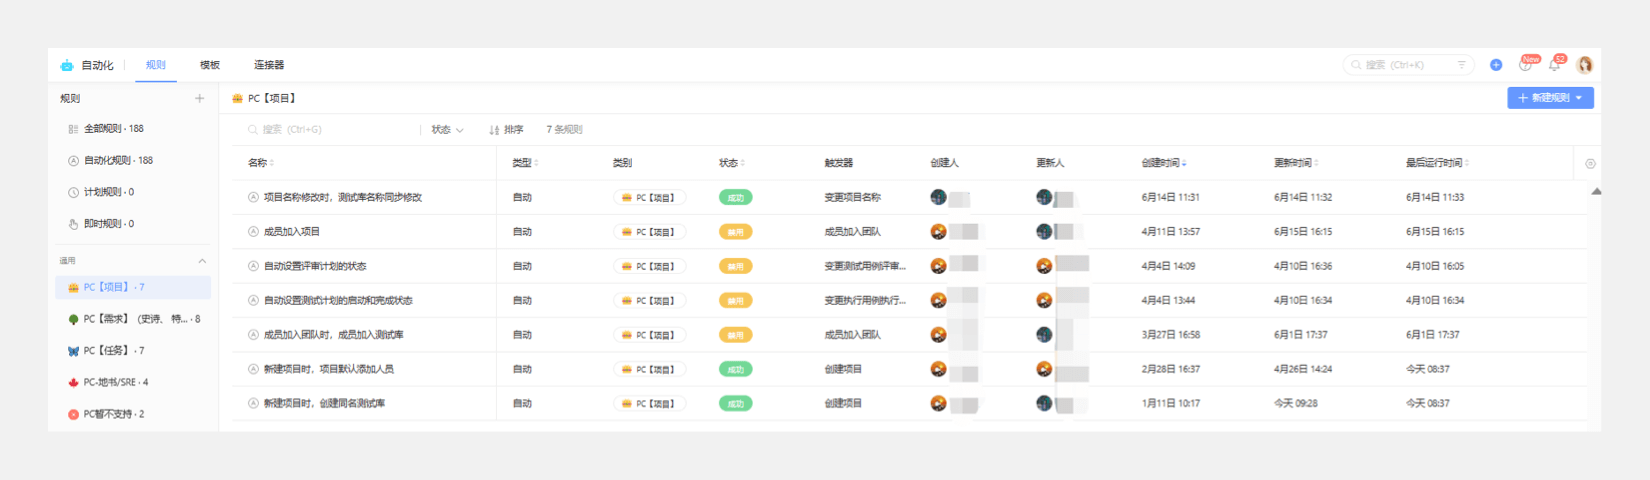The image size is (1650, 480).
Task: Open the help icon with New badge
Action: (x=1525, y=65)
